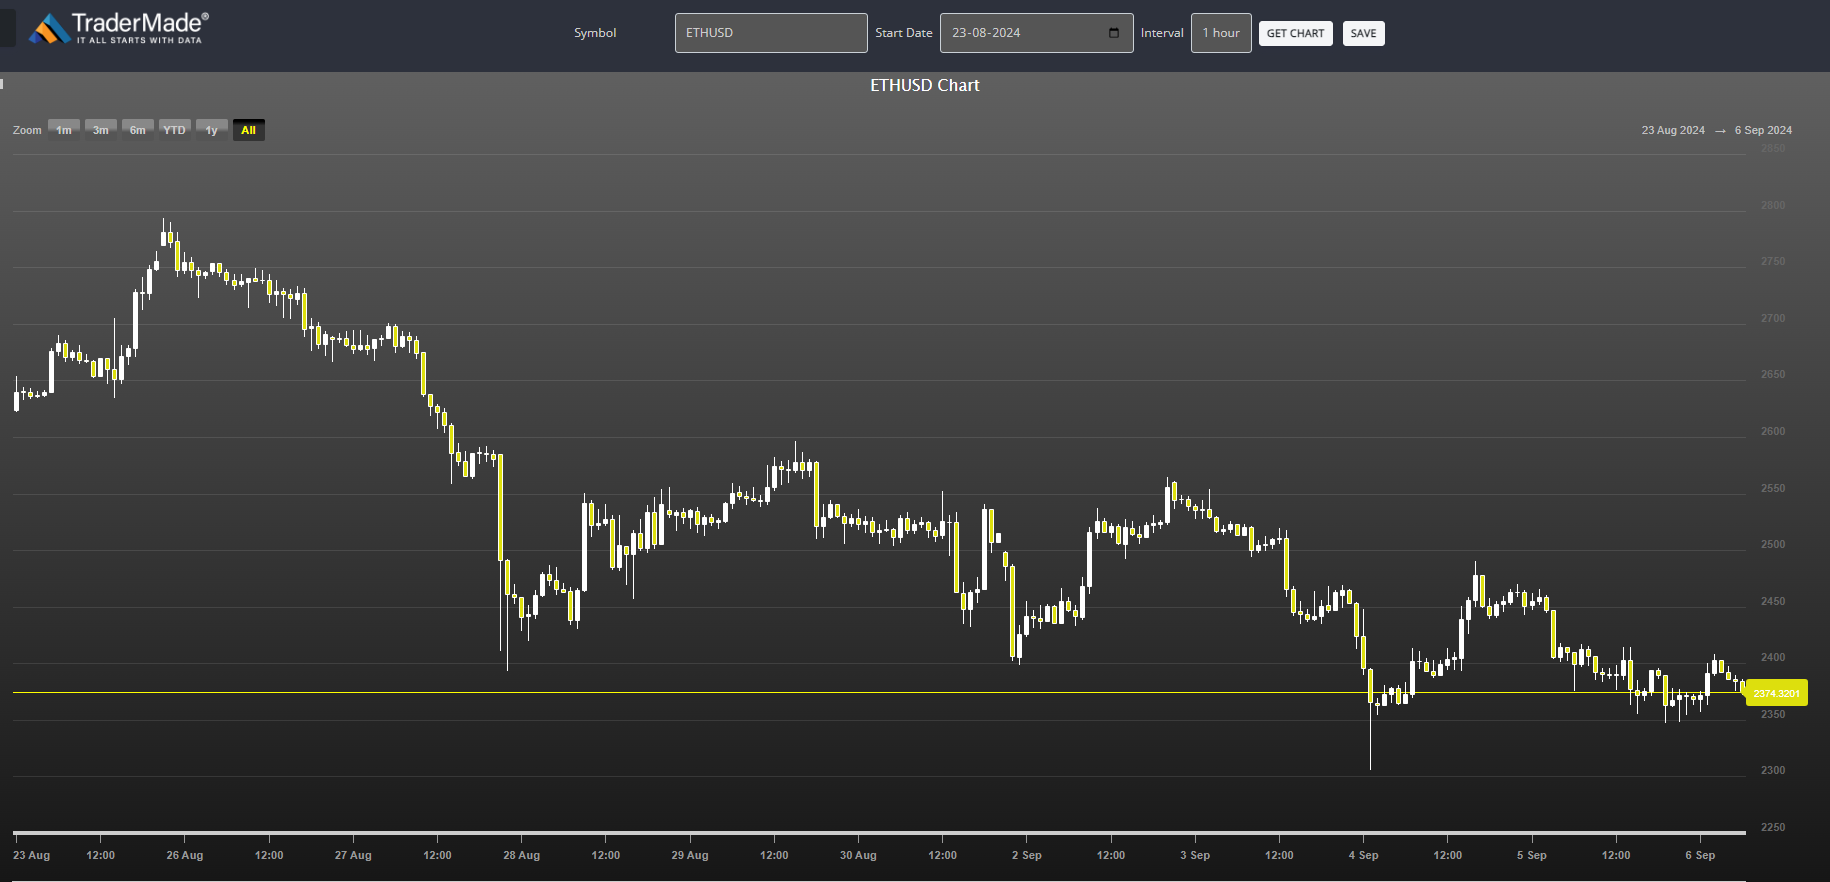1830x882 pixels.
Task: Edit the ETHUSD symbol field
Action: 771,33
